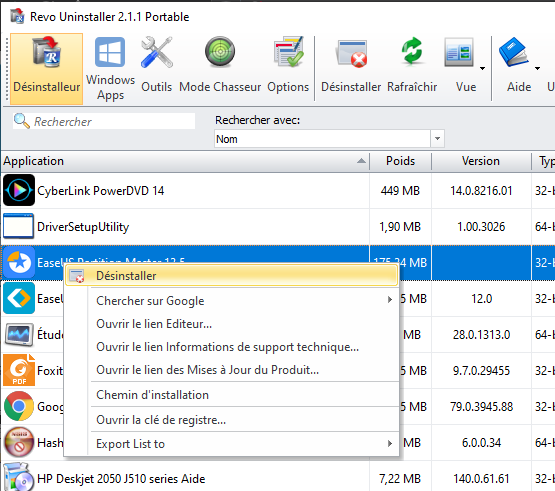Click version 79.0.3945.88 cell

click(x=481, y=407)
